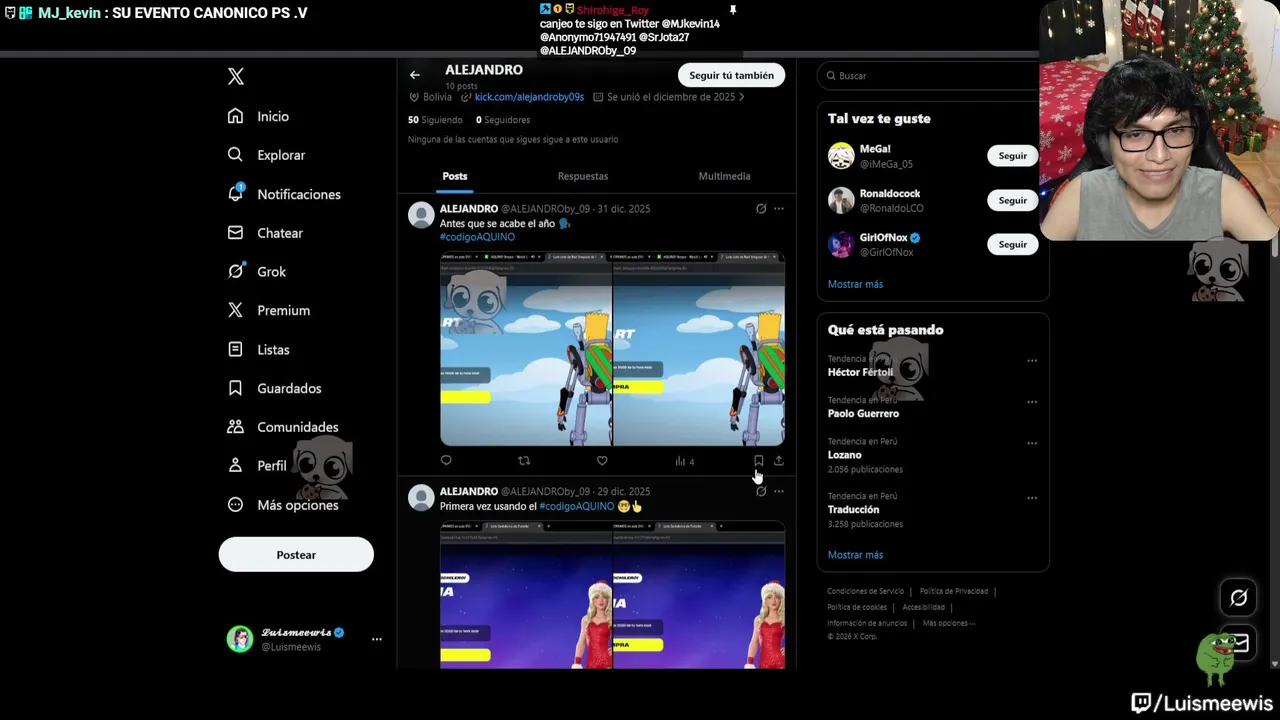The width and height of the screenshot is (1280, 720).
Task: Expand the joined date chevron
Action: click(741, 97)
